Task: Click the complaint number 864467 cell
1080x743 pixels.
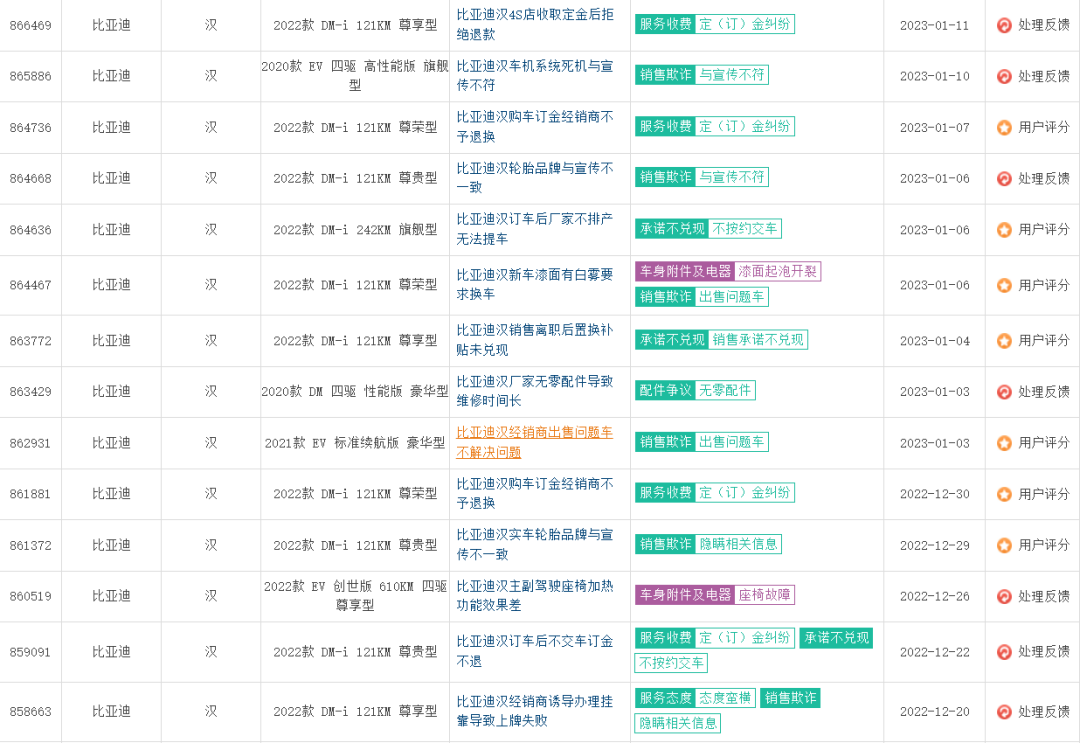Action: (31, 285)
